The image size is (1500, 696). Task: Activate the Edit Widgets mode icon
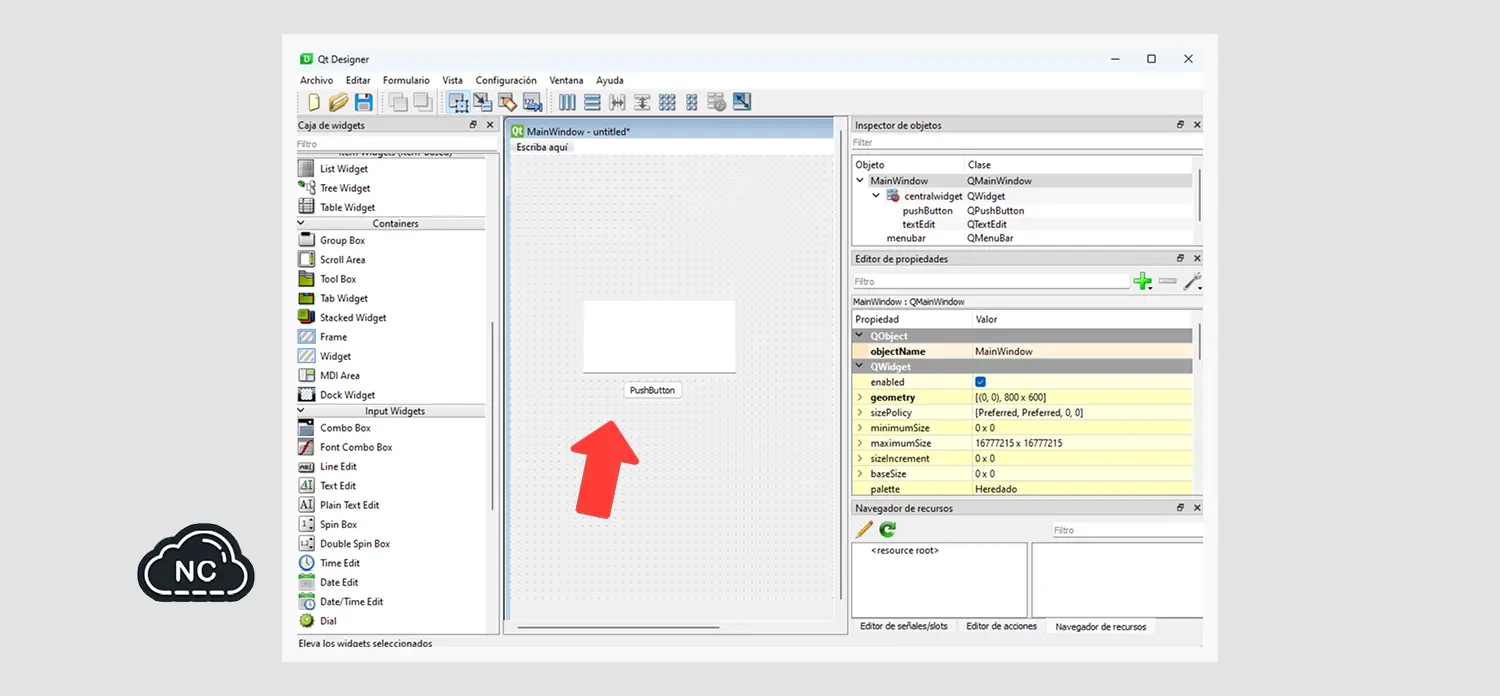click(x=458, y=102)
